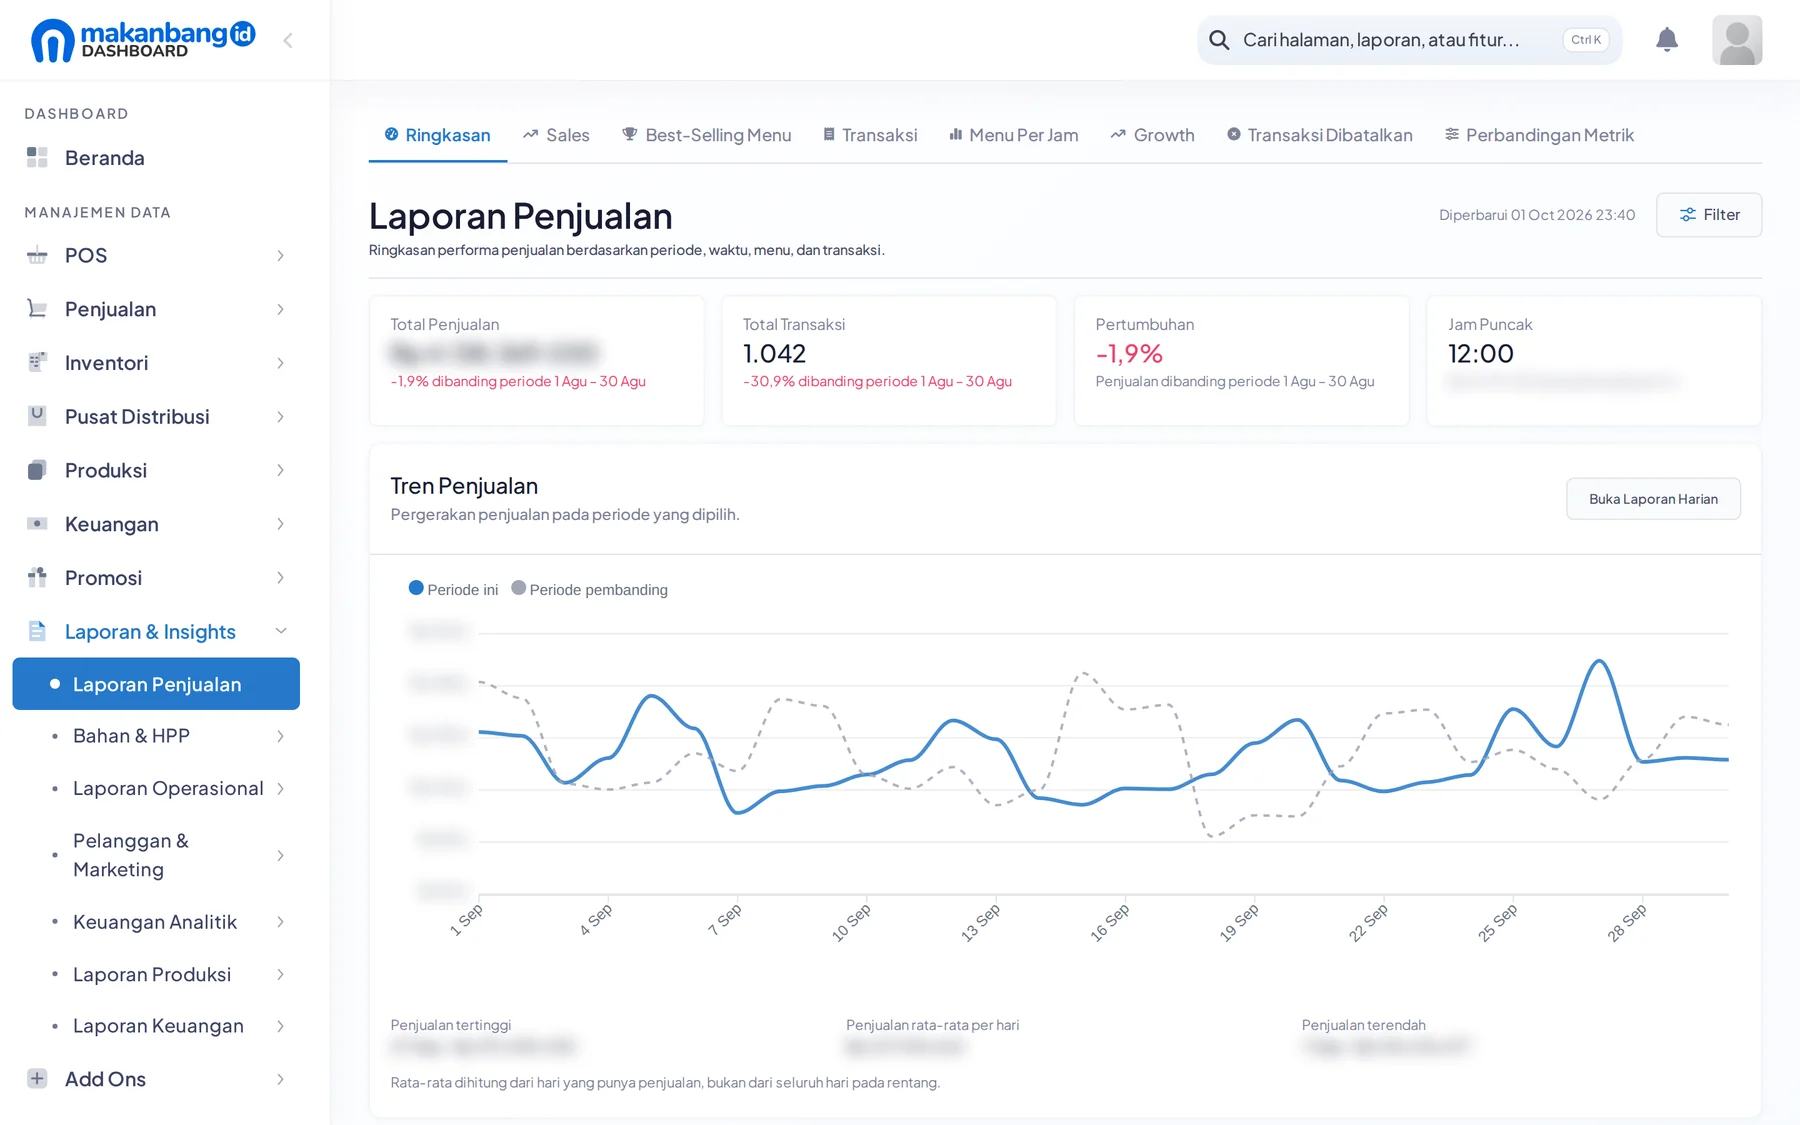Click the Inventori icon in sidebar
The height and width of the screenshot is (1125, 1800).
tap(37, 363)
